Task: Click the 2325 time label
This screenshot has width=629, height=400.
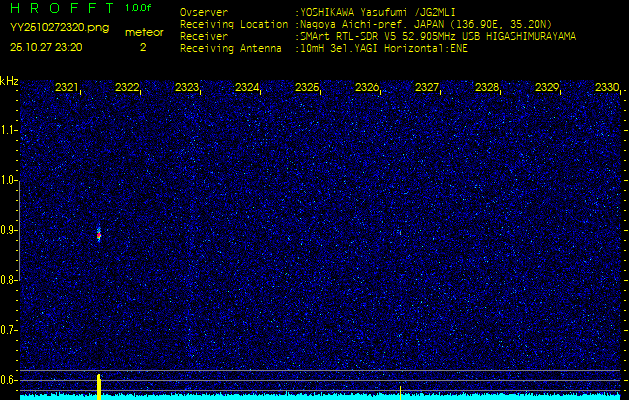Action: (307, 88)
